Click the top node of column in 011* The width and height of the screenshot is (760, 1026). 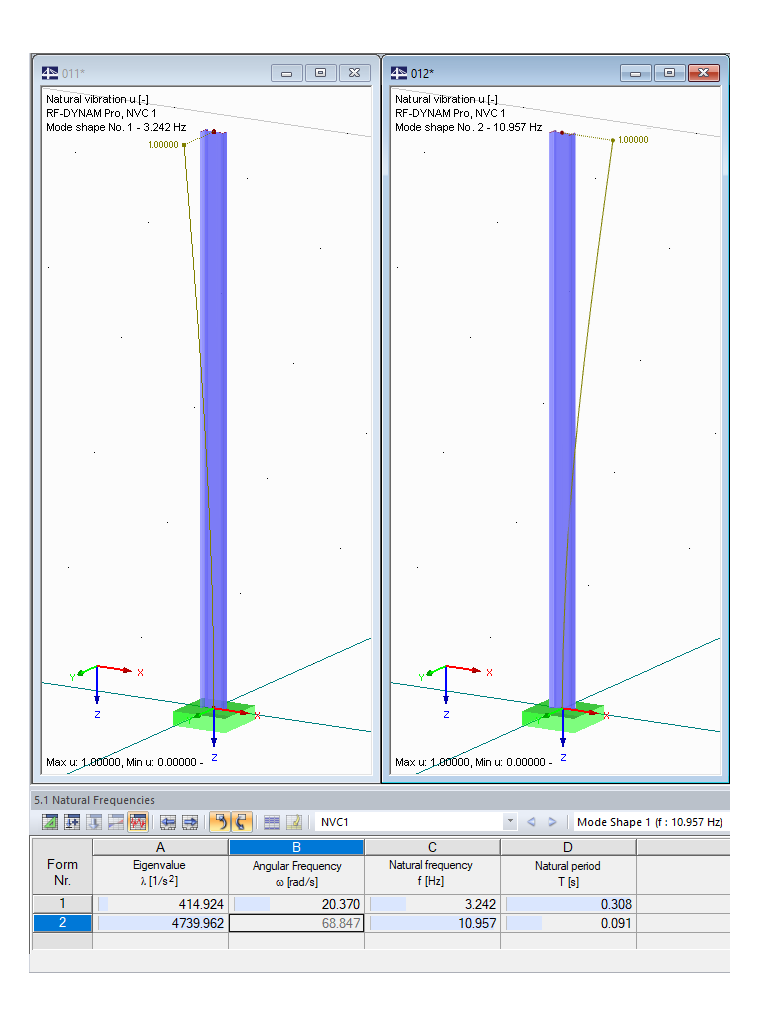(213, 132)
